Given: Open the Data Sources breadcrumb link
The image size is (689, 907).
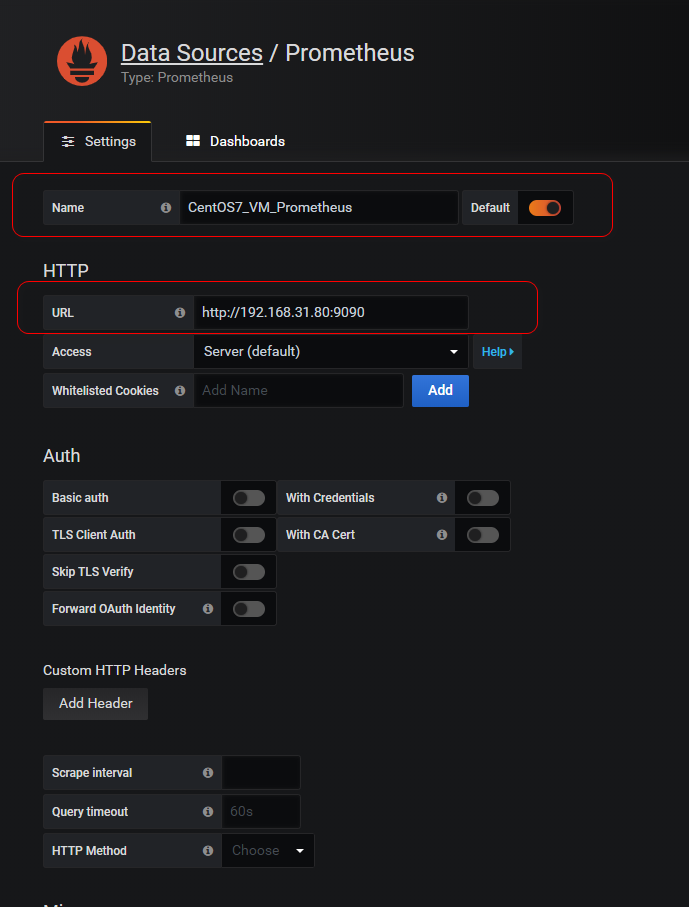Looking at the screenshot, I should pos(192,53).
